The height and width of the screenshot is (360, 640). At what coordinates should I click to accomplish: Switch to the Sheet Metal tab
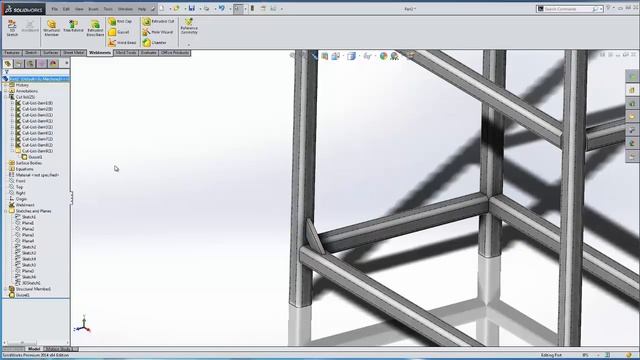pos(74,53)
